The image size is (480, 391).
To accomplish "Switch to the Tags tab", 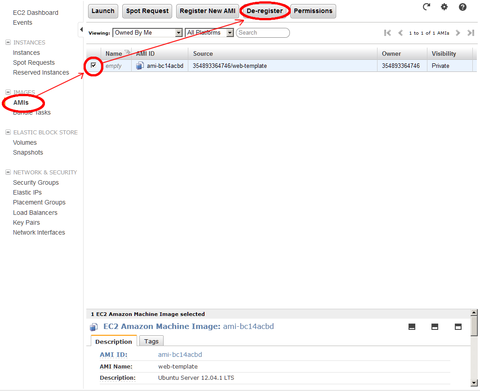I will pos(151,341).
